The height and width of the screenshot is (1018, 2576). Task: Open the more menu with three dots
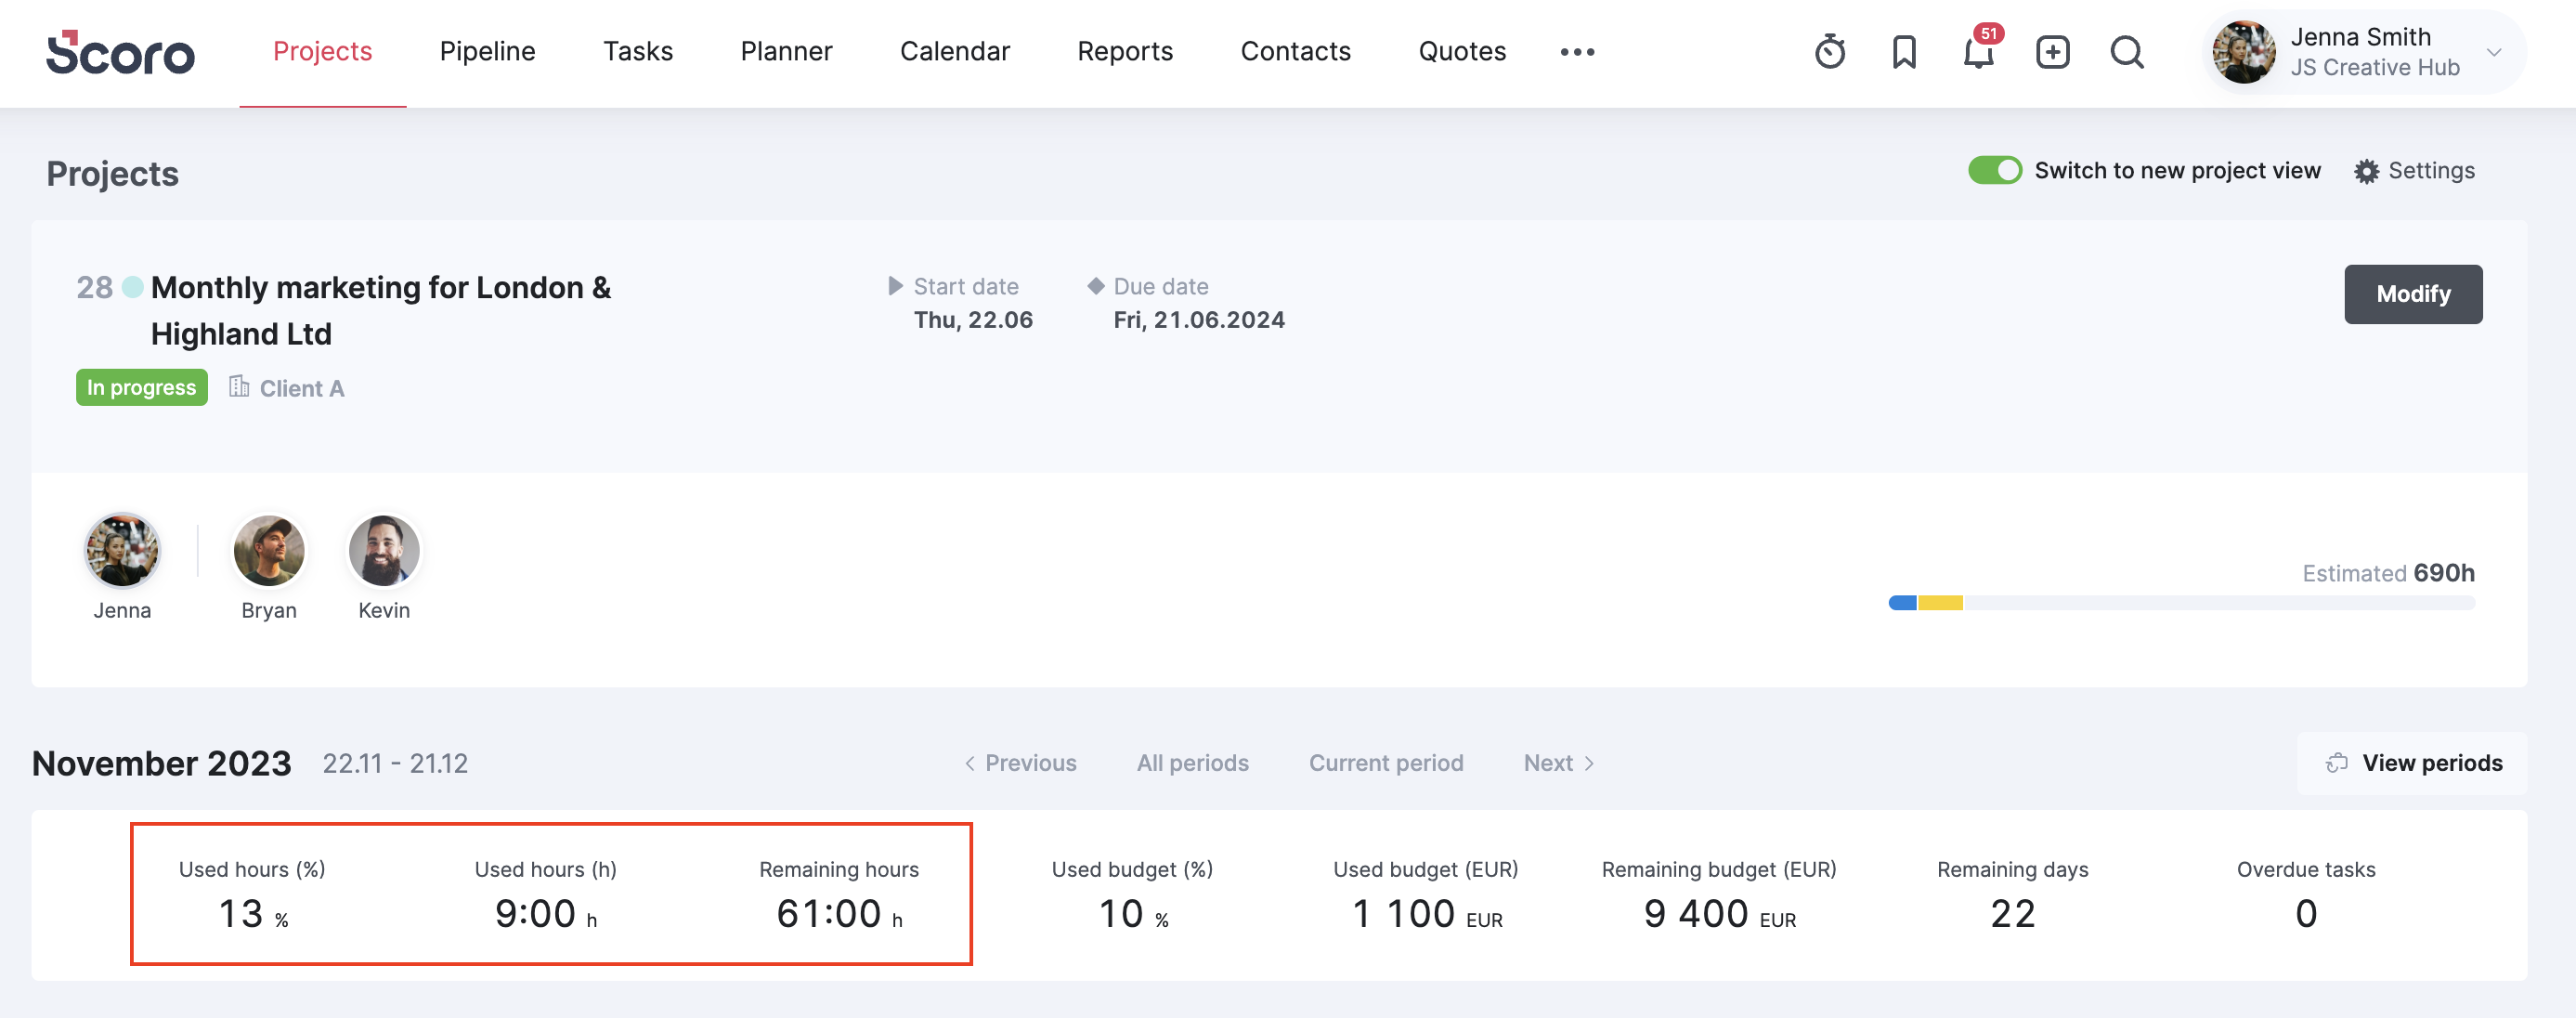[x=1577, y=52]
